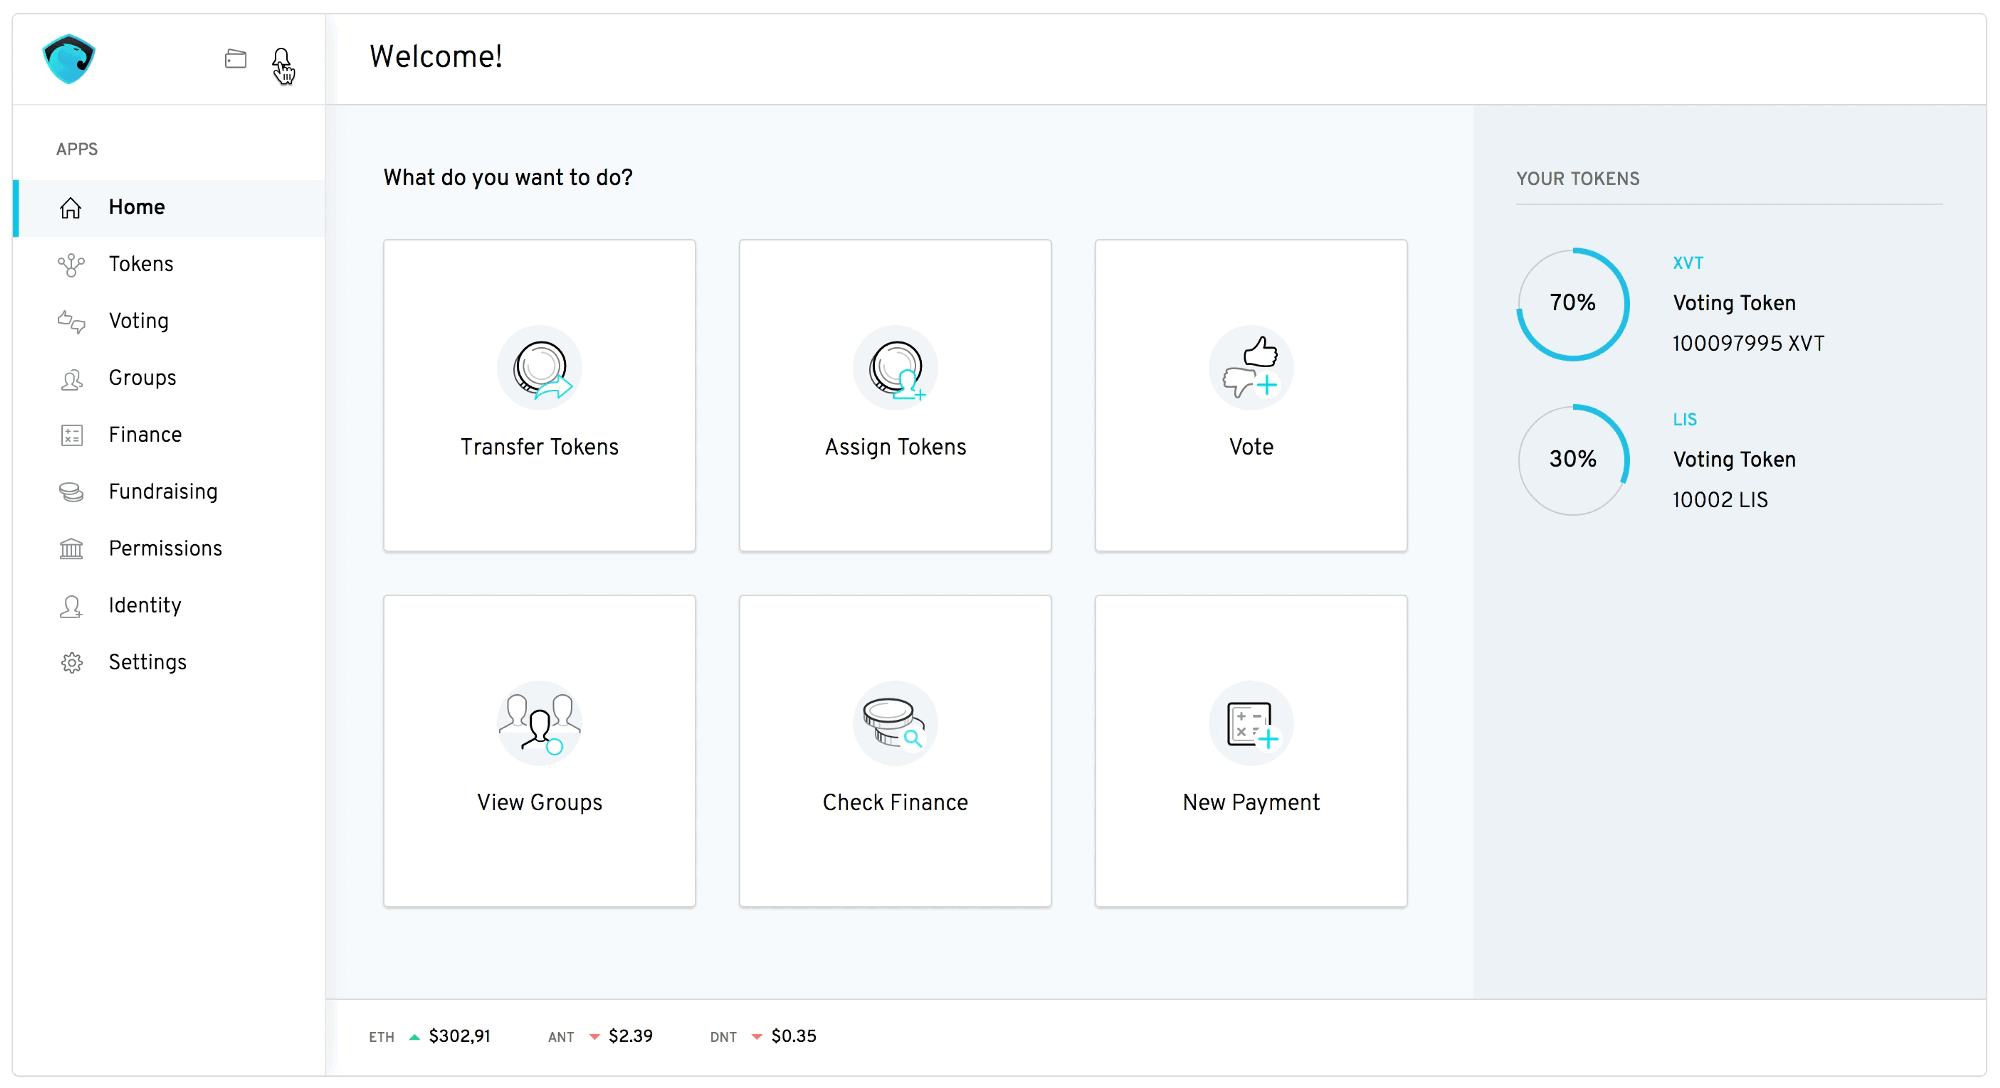This screenshot has height=1088, width=2000.
Task: Click the 30% LIS progress ring
Action: coord(1573,460)
